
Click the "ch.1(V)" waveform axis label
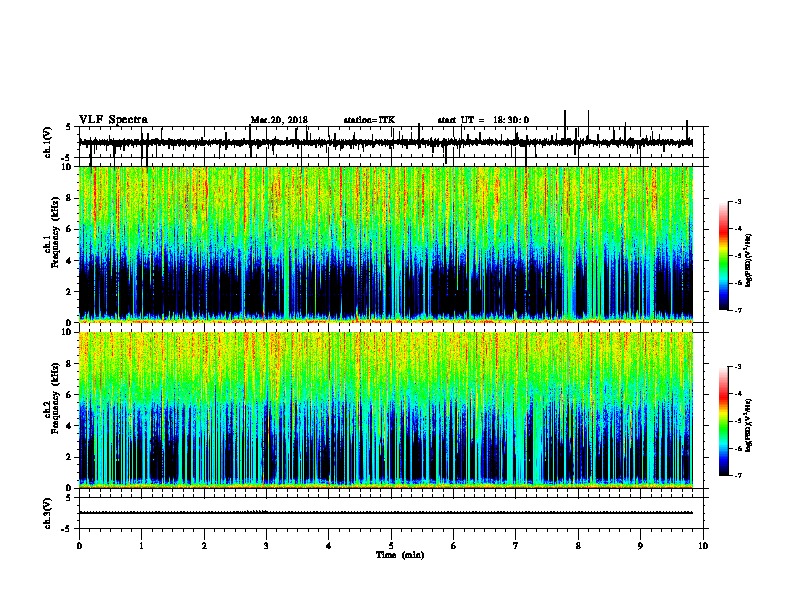tap(48, 142)
